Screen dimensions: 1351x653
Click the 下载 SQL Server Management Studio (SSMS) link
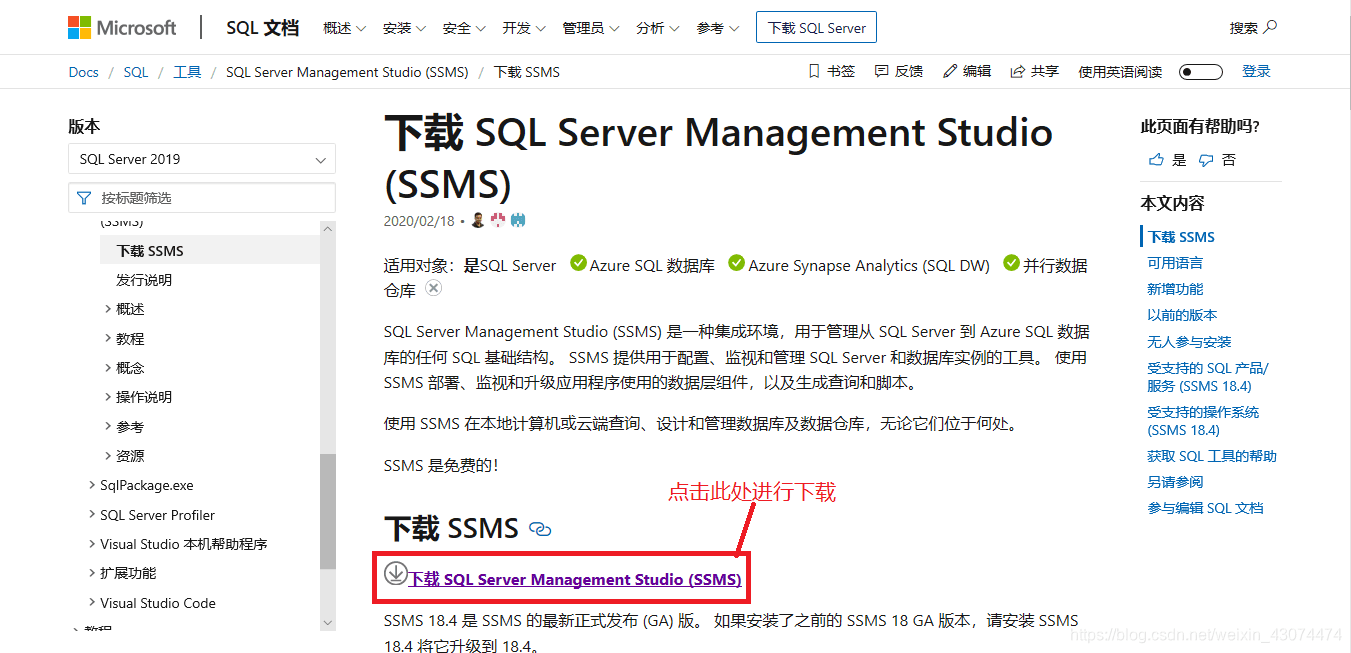pyautogui.click(x=575, y=579)
